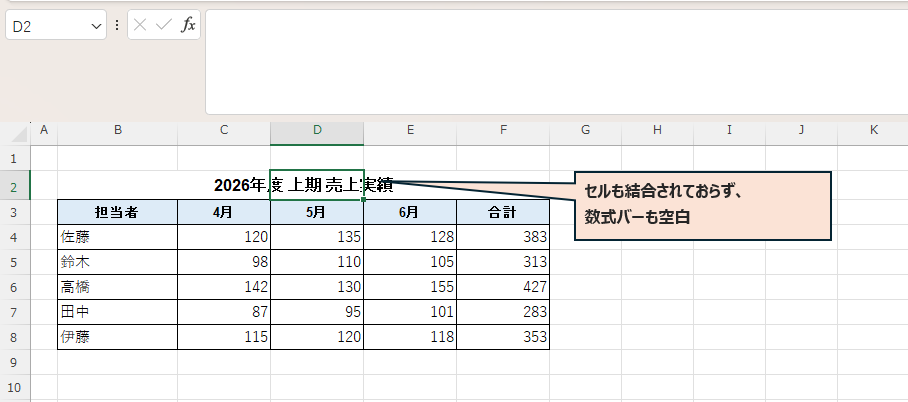
Task: Click 佐藤's 5月 cell showing 135
Action: click(317, 237)
